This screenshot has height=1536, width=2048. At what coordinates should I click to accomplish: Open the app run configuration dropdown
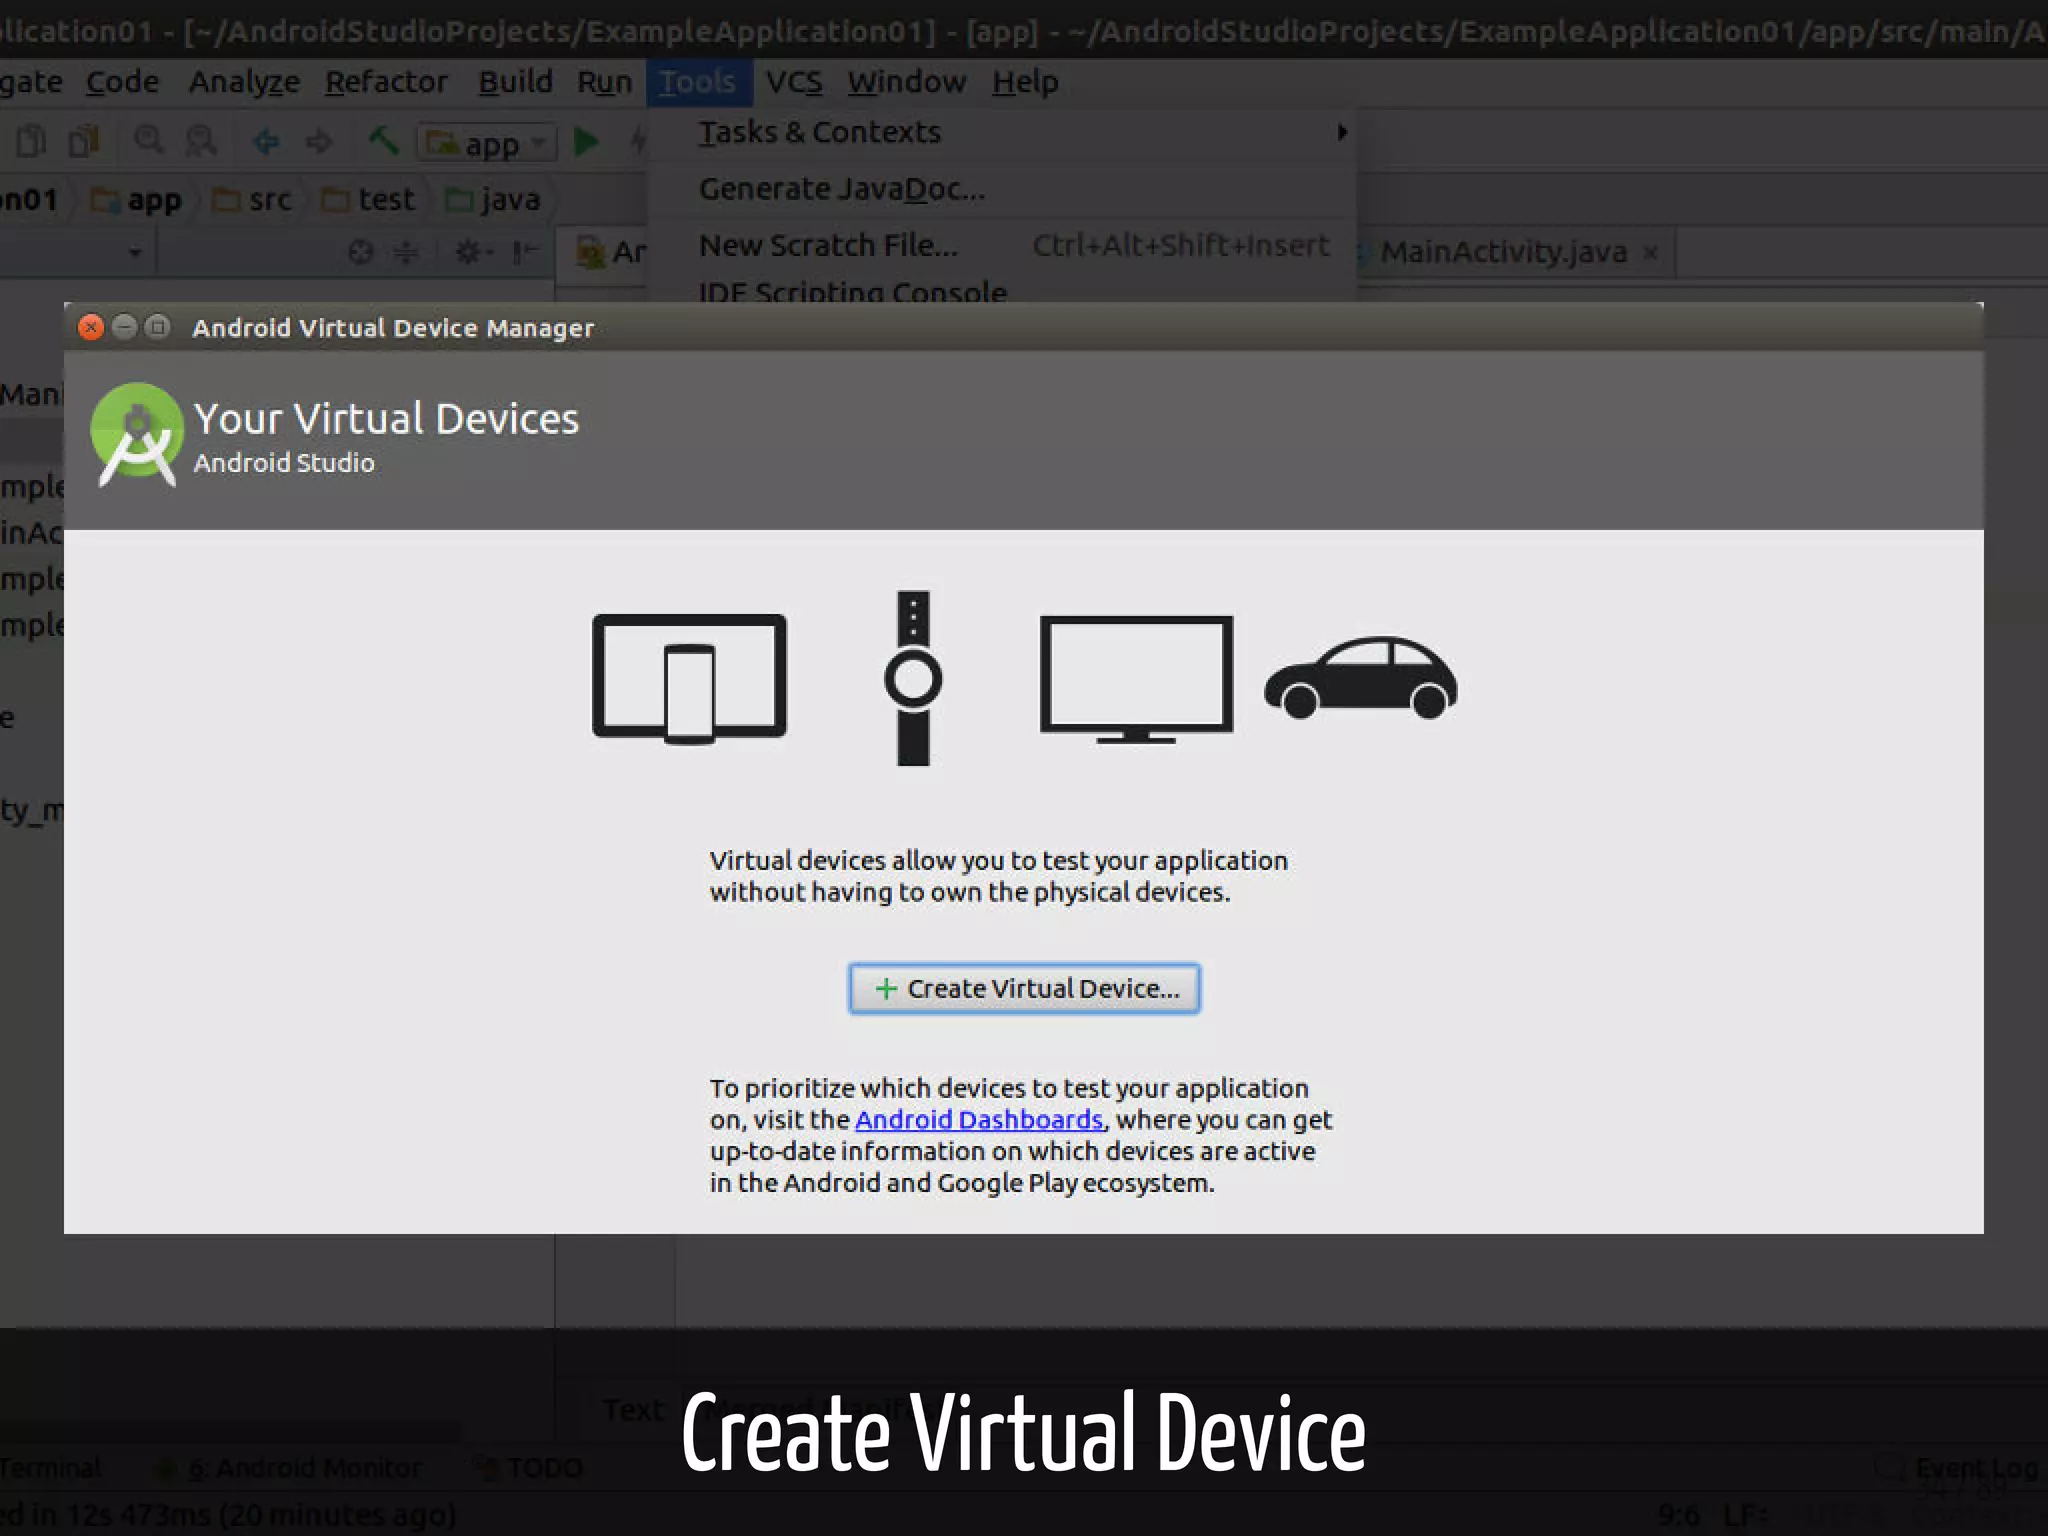486,143
